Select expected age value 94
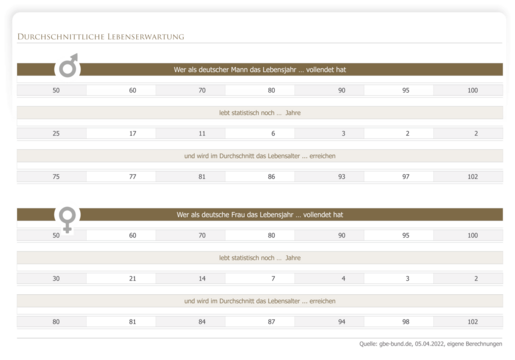 (x=342, y=322)
